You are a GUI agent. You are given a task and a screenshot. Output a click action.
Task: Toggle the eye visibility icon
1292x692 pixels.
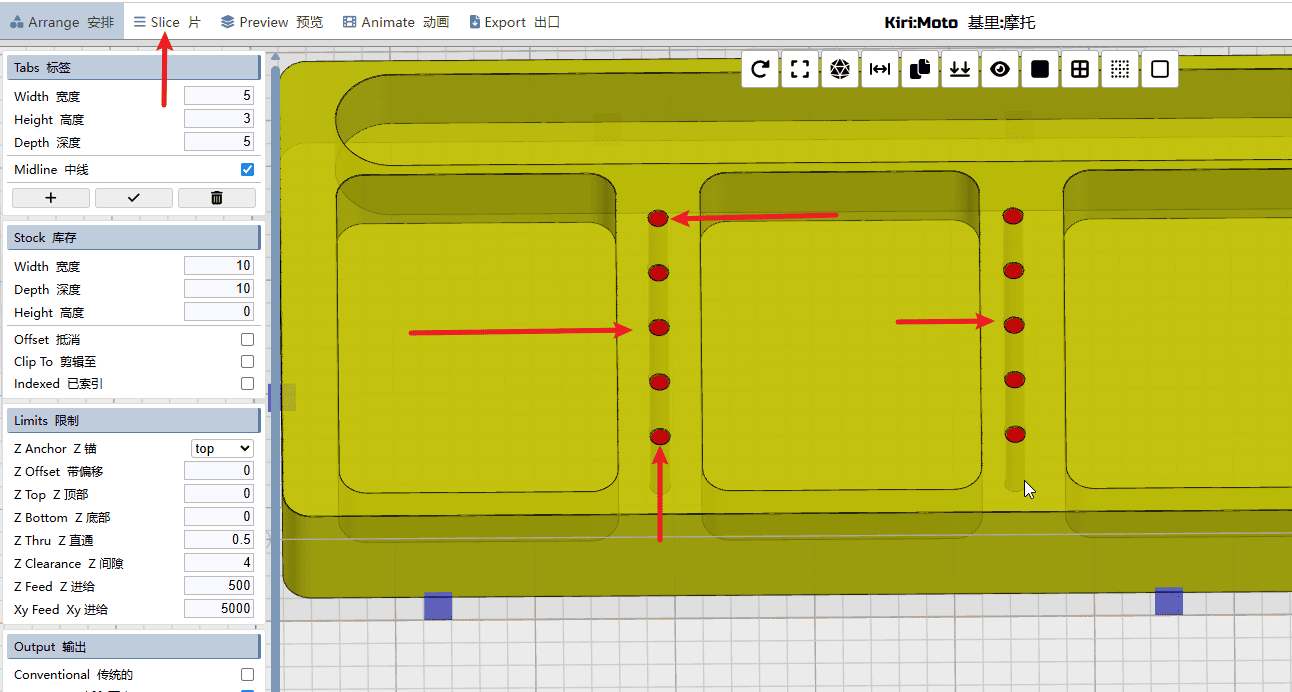pos(1000,69)
